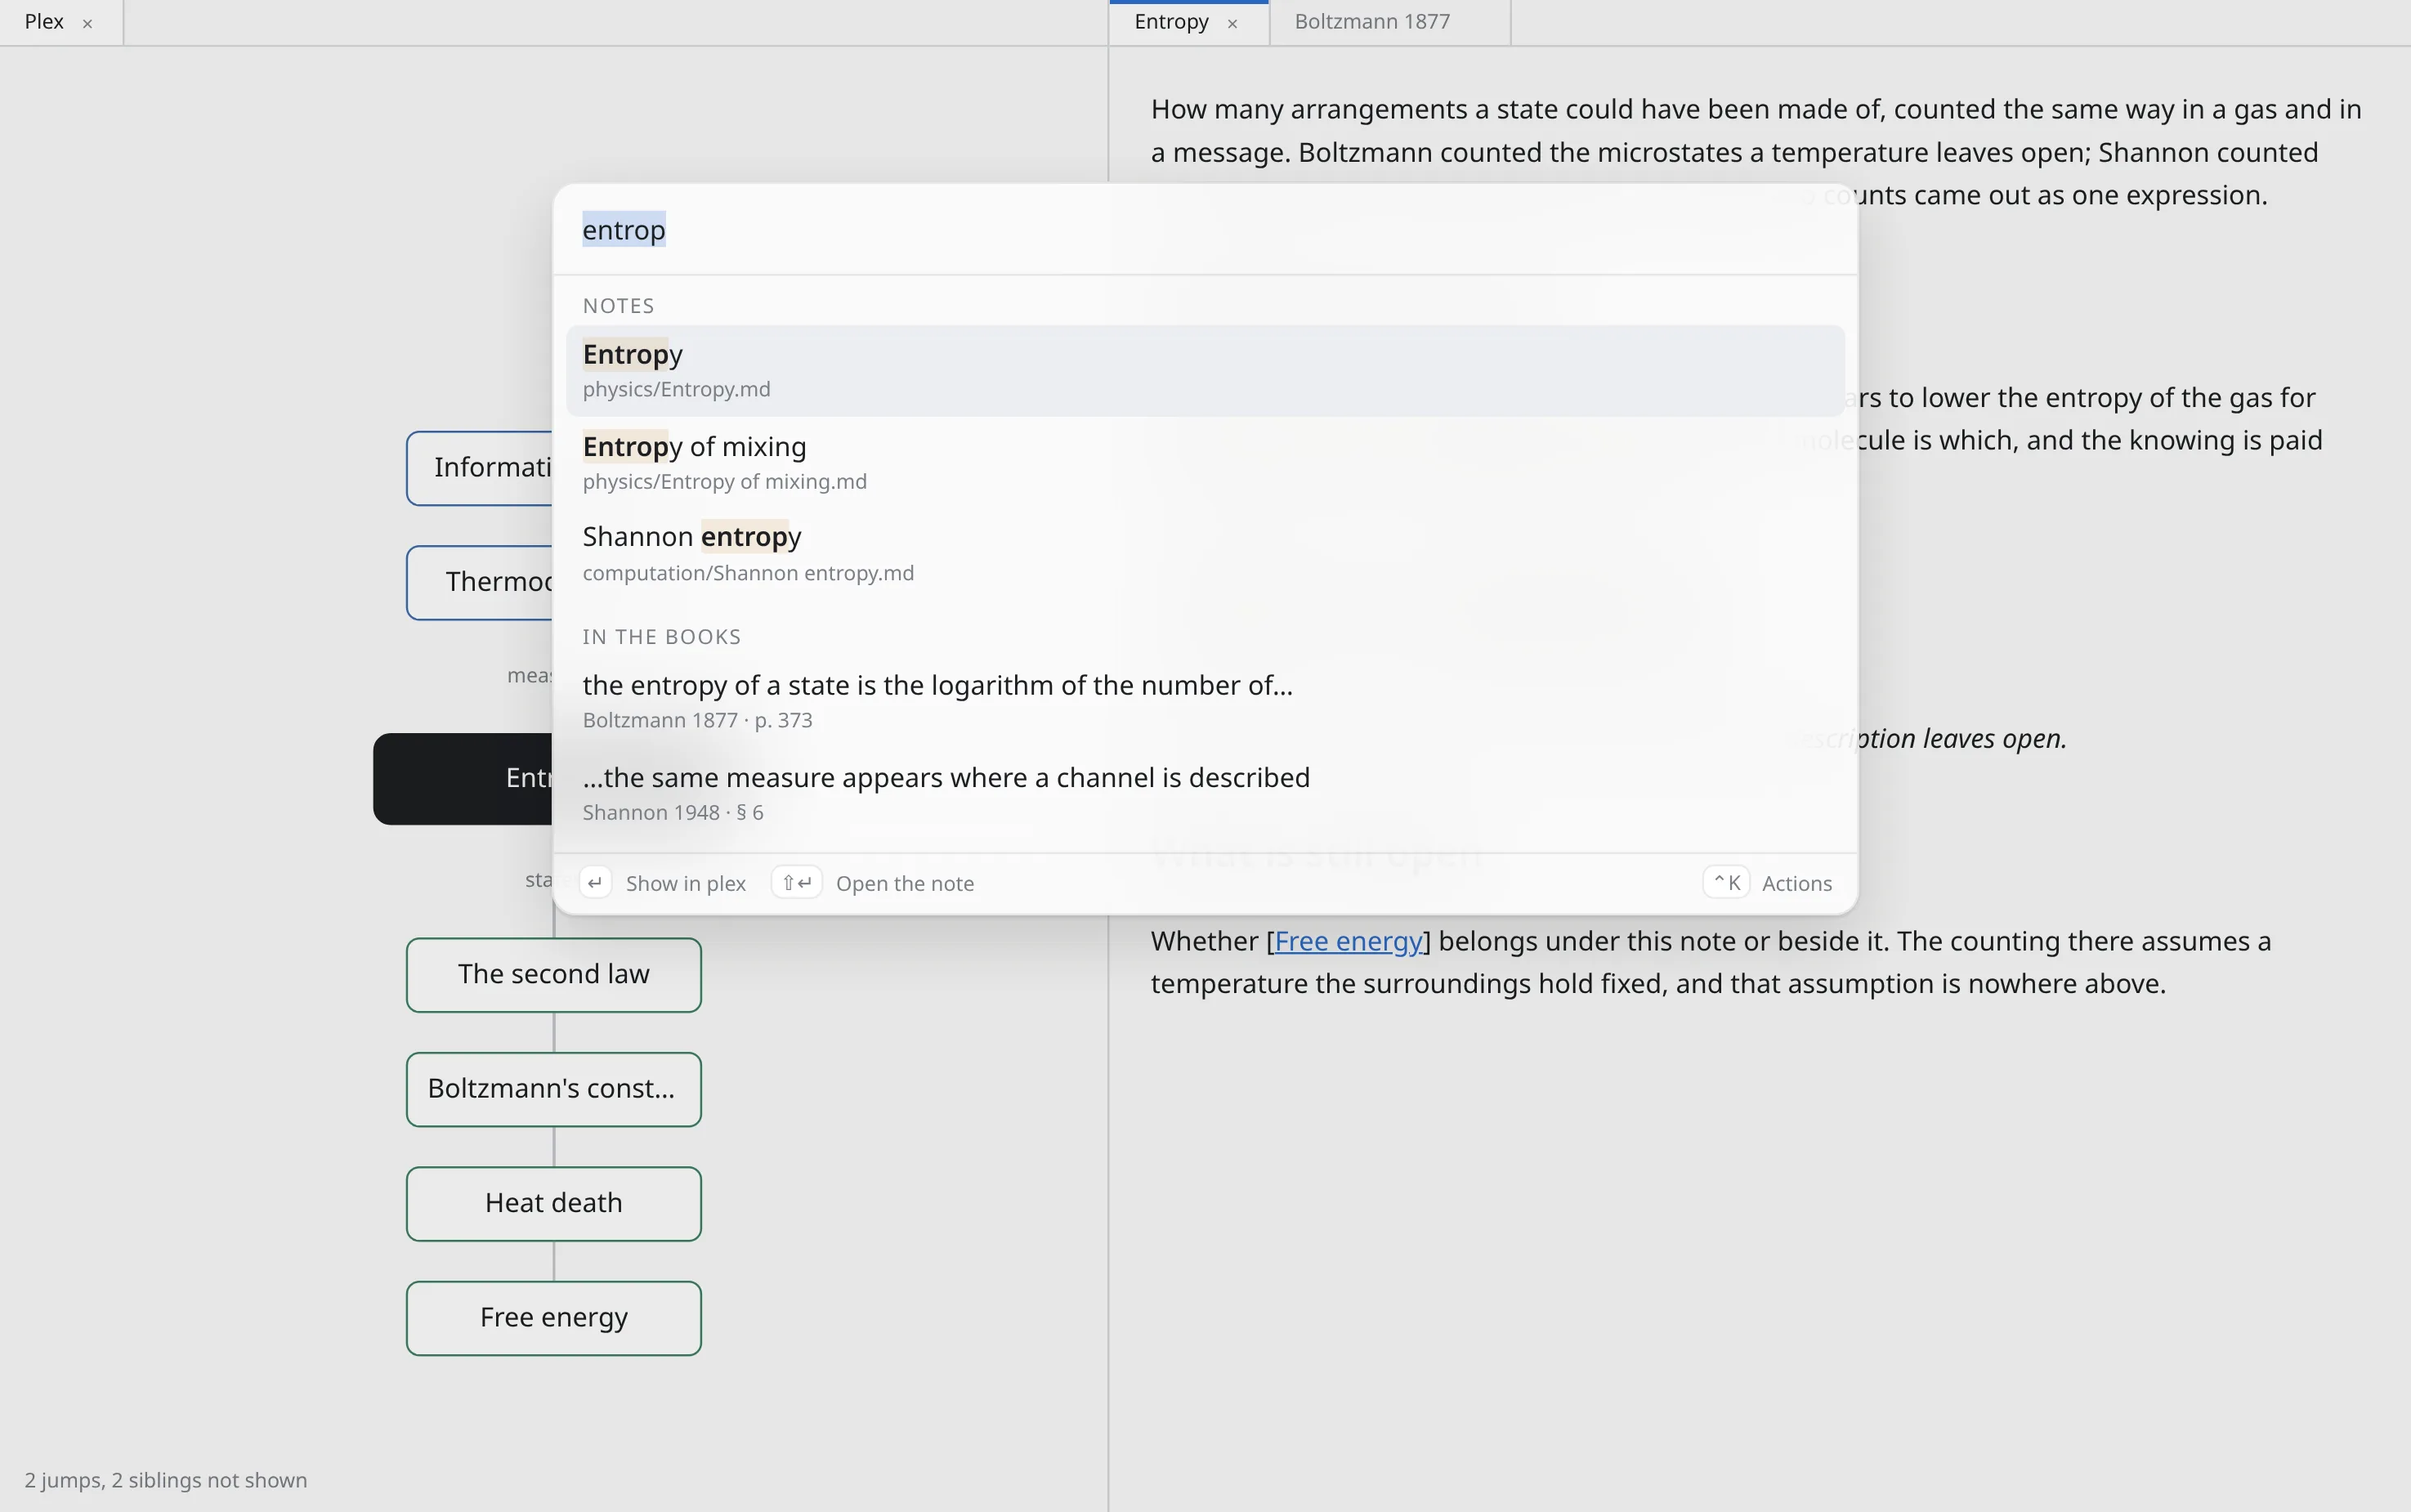The width and height of the screenshot is (2411, 1512).
Task: Click Open the note label
Action: (905, 884)
